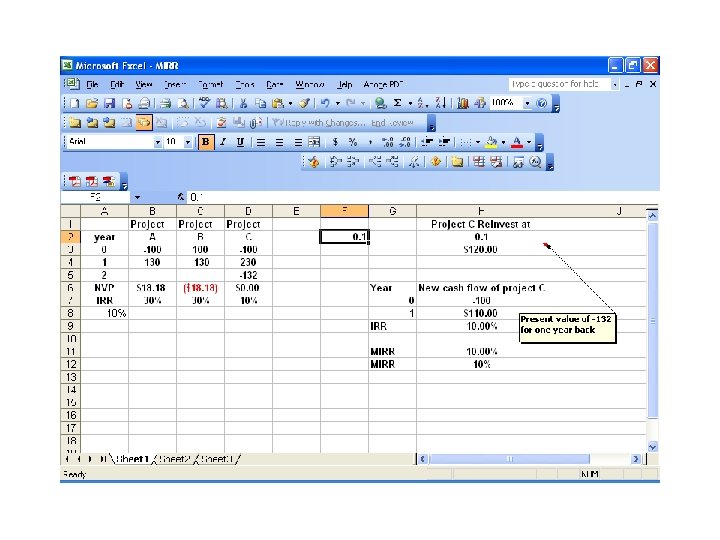The width and height of the screenshot is (720, 540).
Task: Click the Save icon in the toolbar
Action: pyautogui.click(x=109, y=104)
